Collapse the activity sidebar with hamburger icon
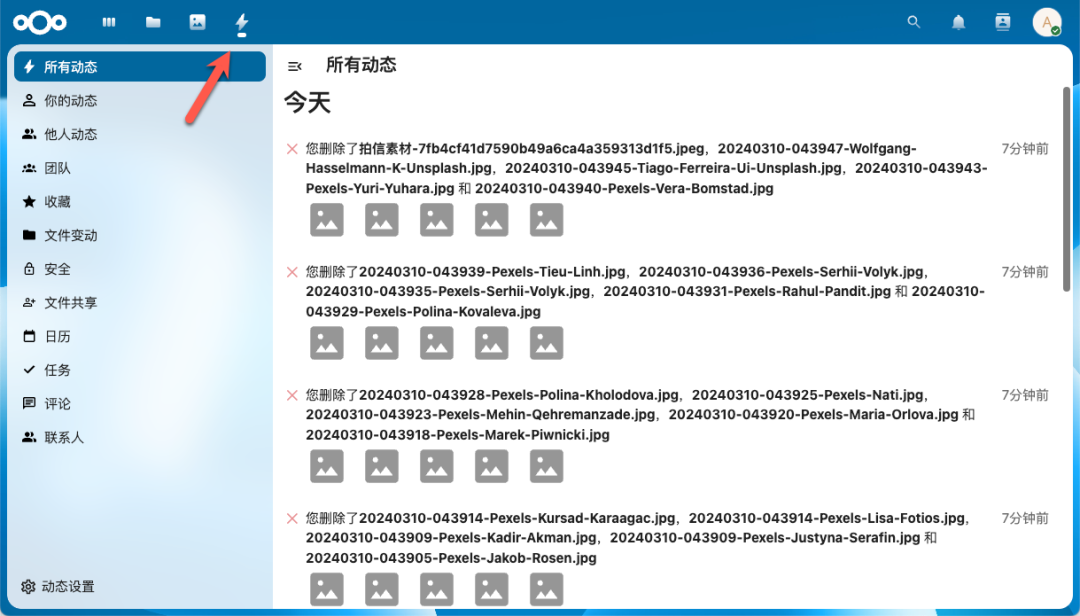Screen dimensions: 1080x616 pos(294,64)
